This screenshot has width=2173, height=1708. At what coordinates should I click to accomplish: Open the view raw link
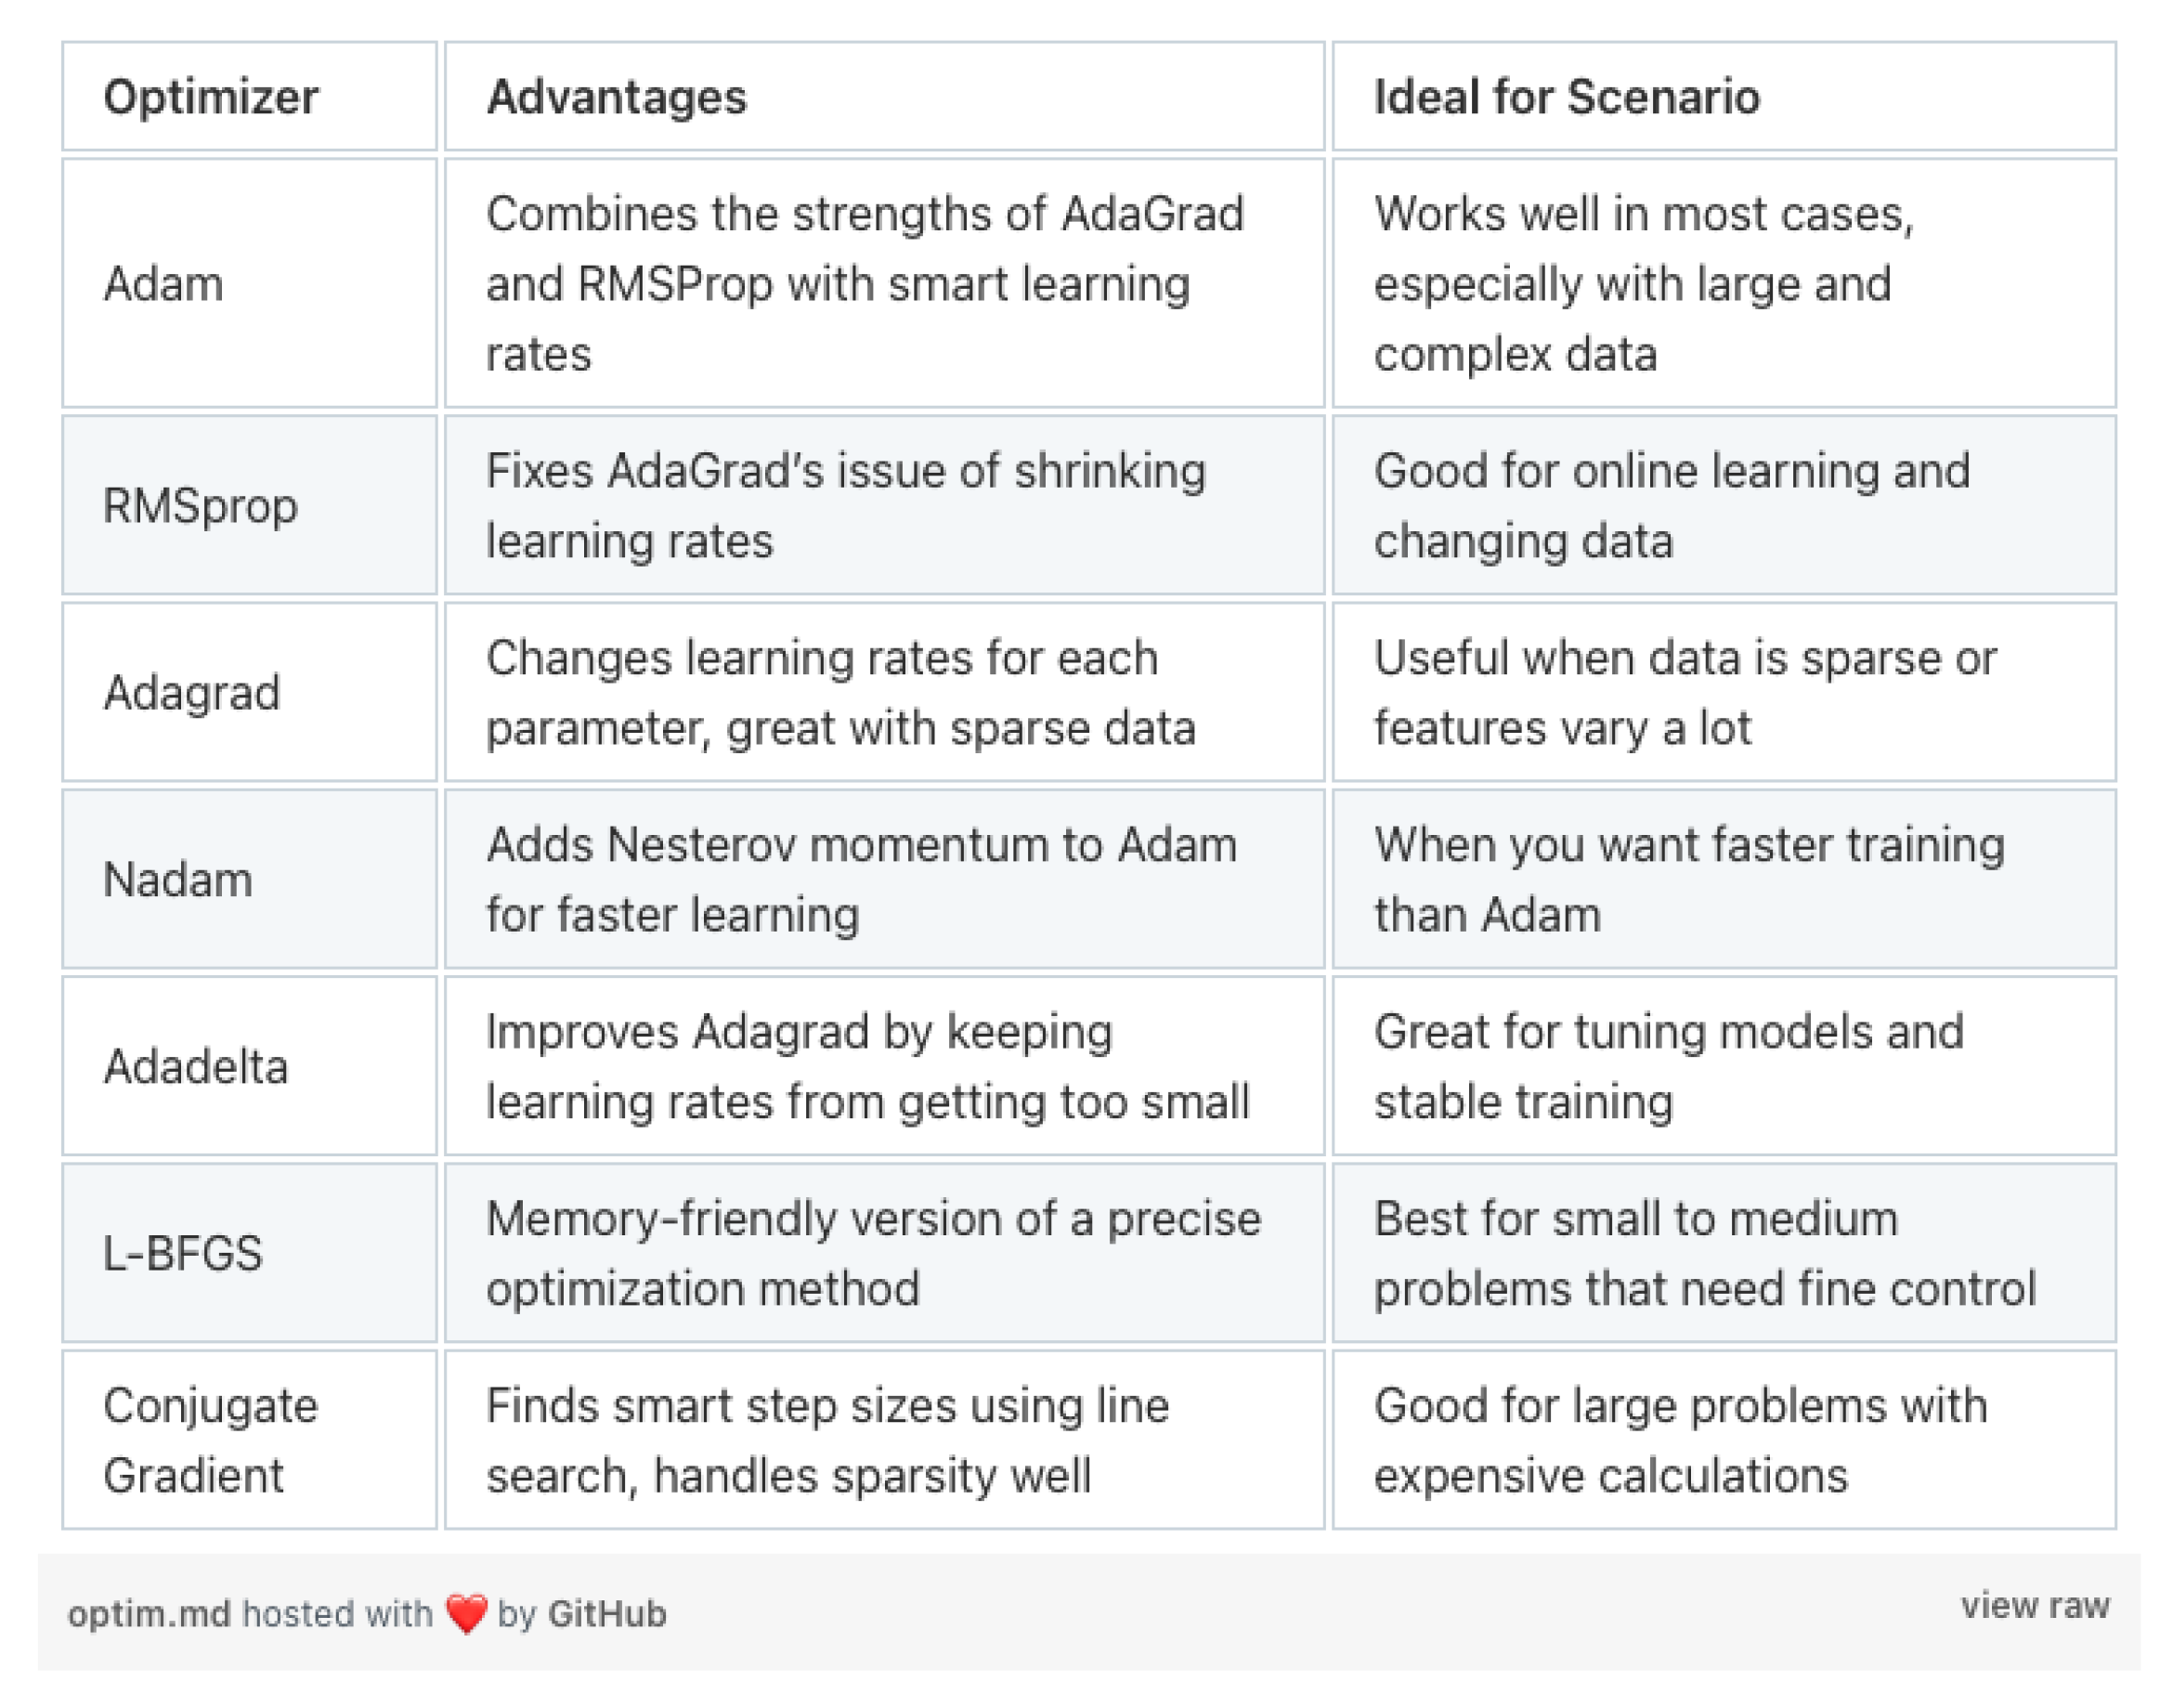pos(2034,1605)
